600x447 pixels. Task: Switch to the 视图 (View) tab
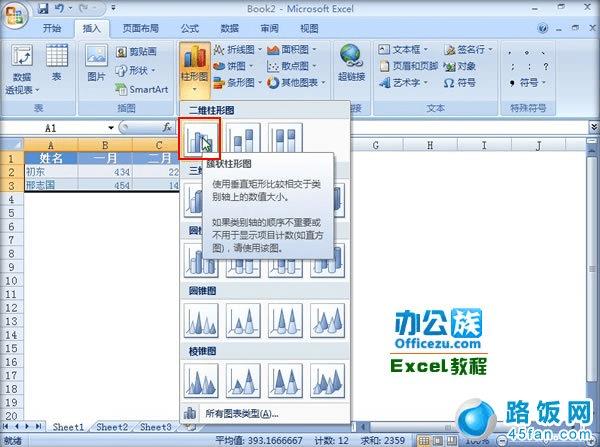(x=309, y=28)
